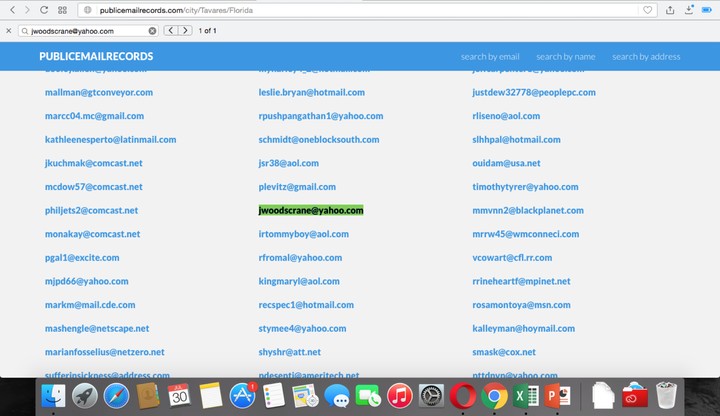Open leslie.bryan@hotmail.com link
720x416 pixels.
[x=311, y=92]
